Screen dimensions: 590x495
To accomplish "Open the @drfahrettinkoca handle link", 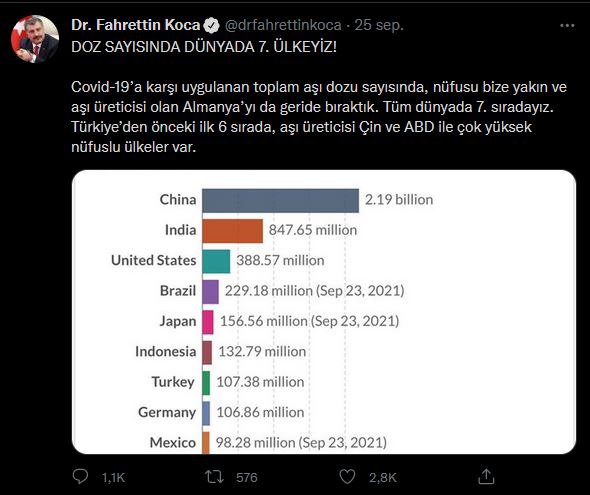I will coord(283,25).
